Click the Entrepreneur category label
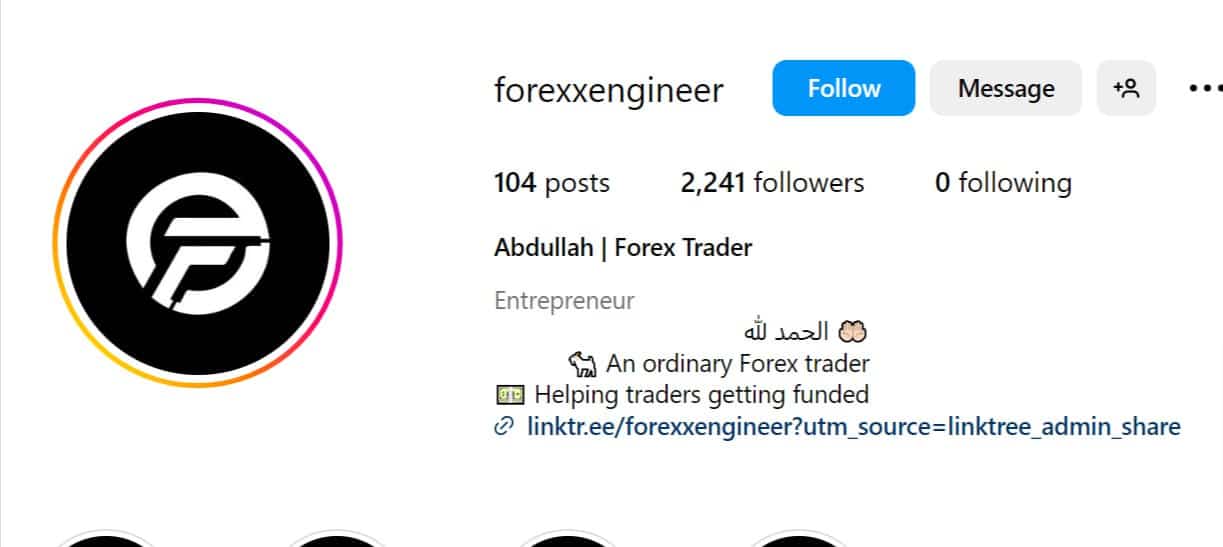This screenshot has height=547, width=1223. (564, 301)
